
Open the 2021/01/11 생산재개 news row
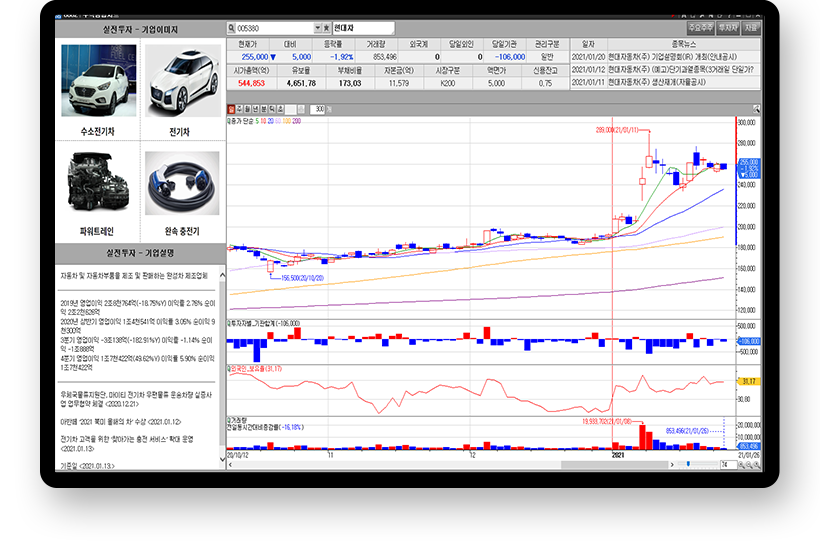pyautogui.click(x=665, y=82)
